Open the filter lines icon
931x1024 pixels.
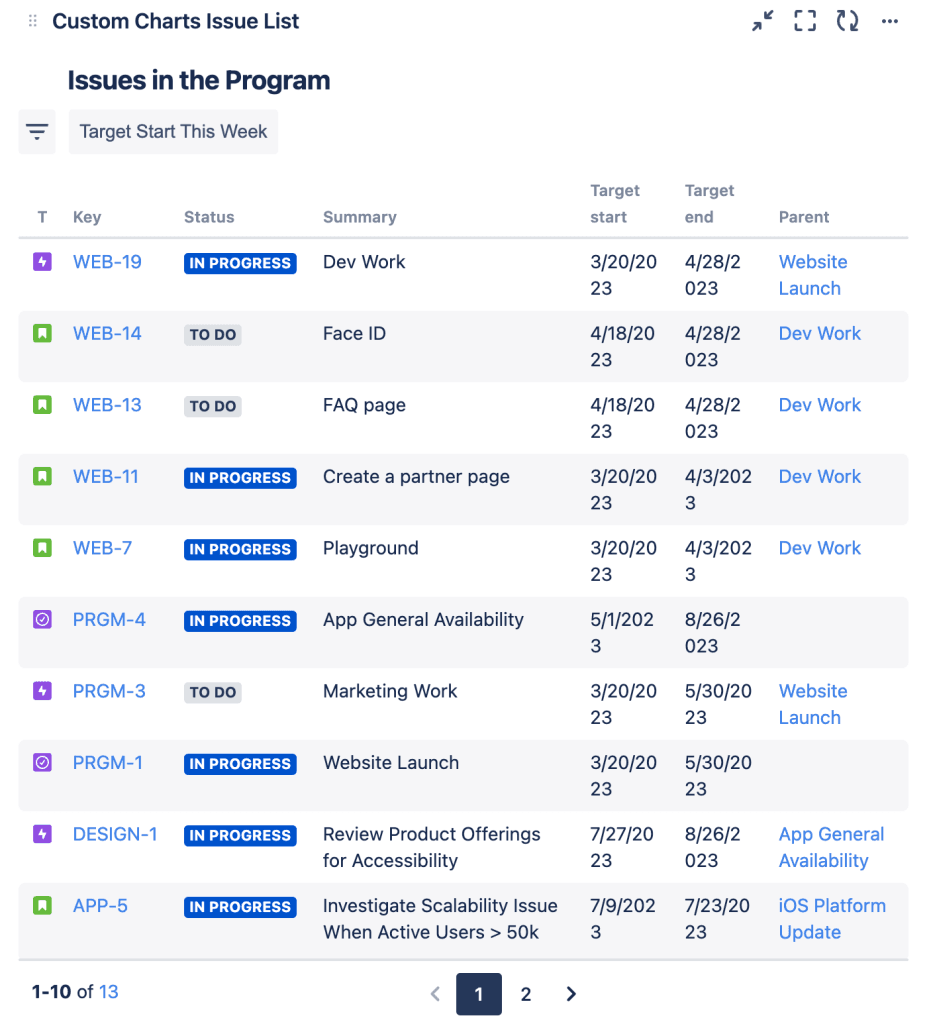click(37, 132)
